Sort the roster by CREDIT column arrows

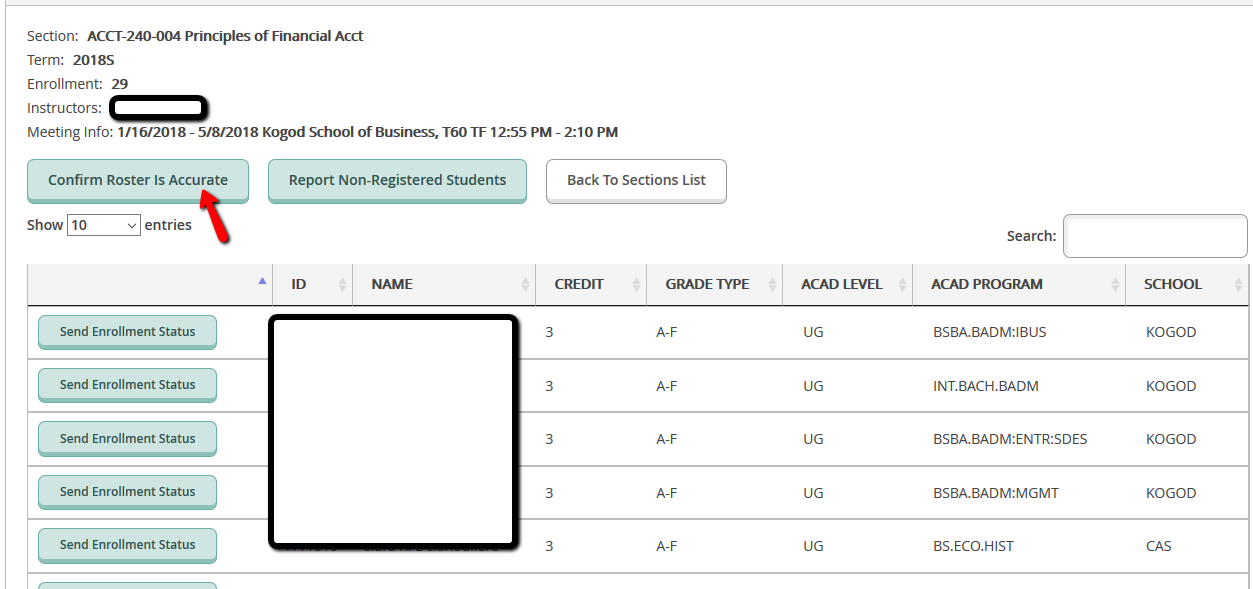coord(636,285)
